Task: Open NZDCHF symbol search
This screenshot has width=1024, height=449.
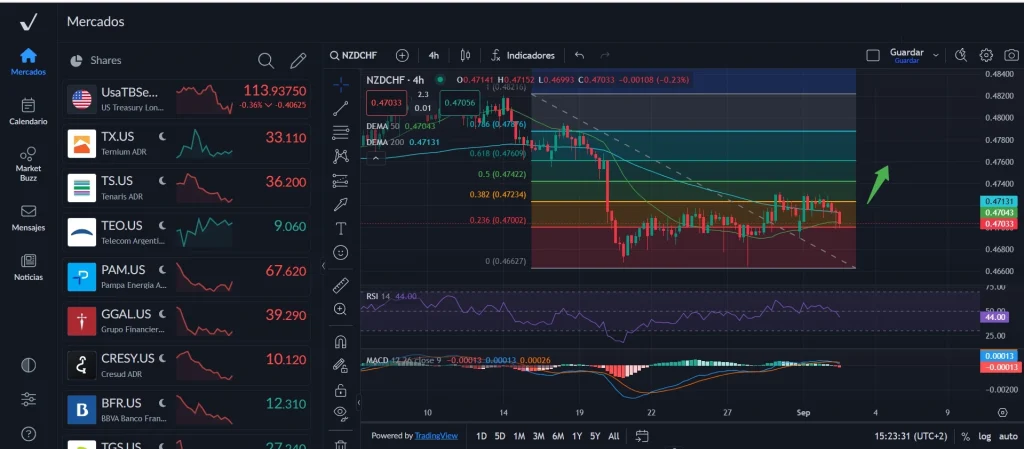Action: (x=353, y=55)
